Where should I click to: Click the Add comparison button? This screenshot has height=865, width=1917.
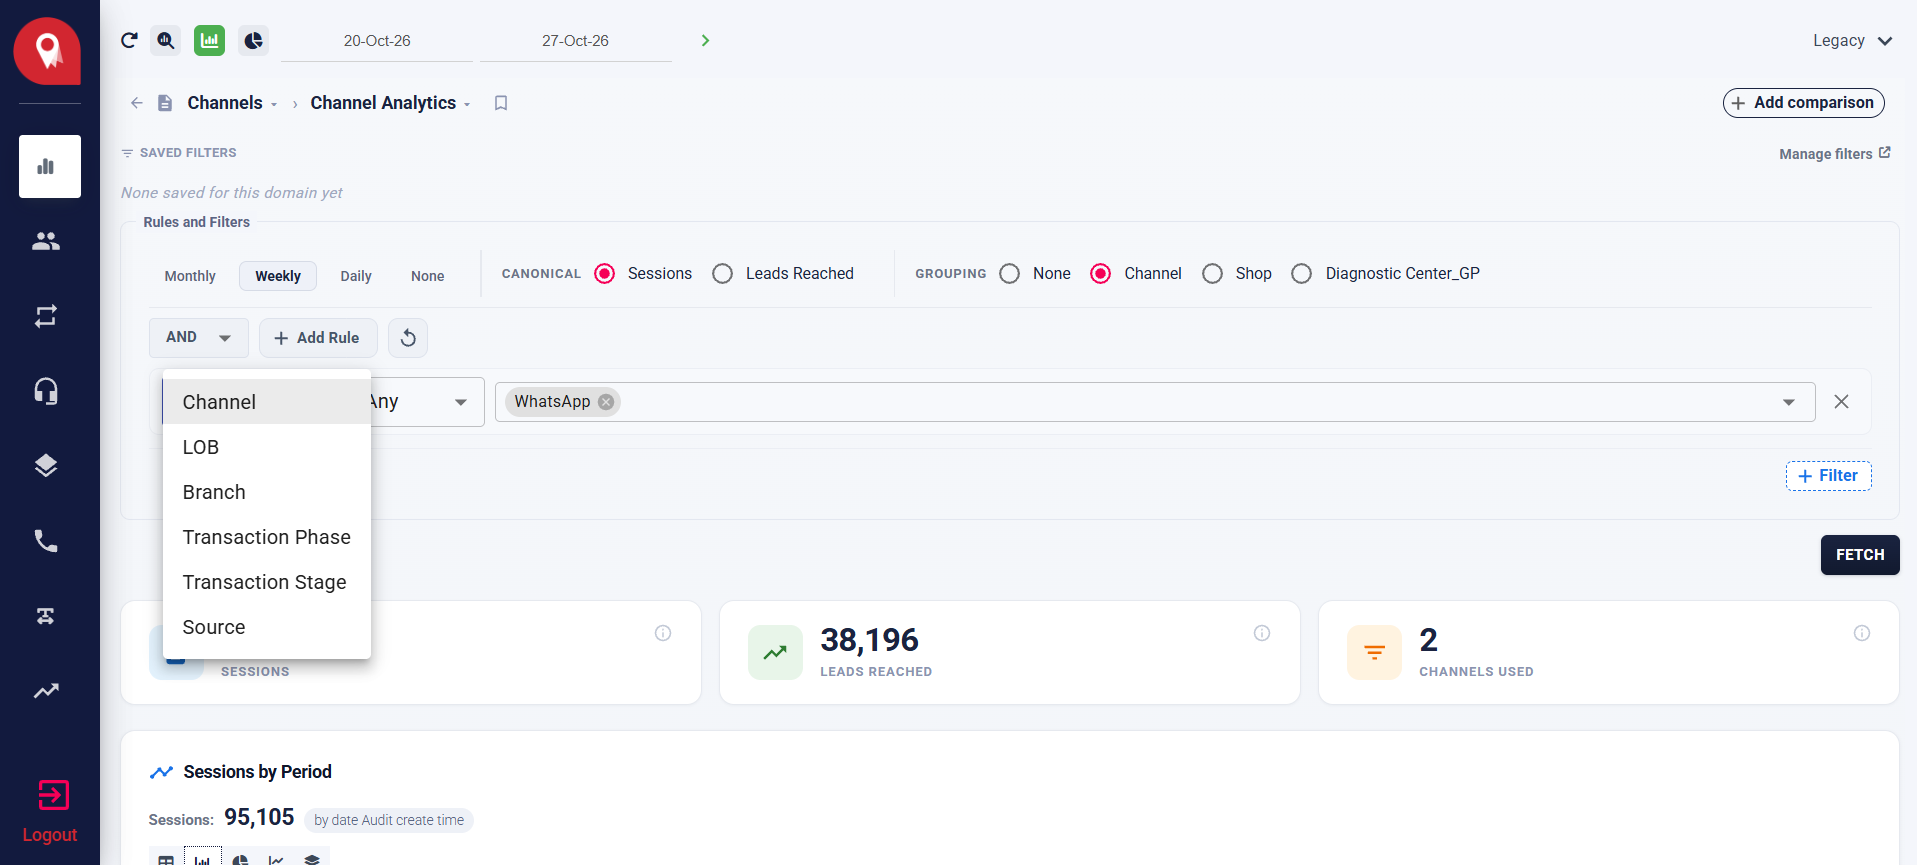(1804, 103)
